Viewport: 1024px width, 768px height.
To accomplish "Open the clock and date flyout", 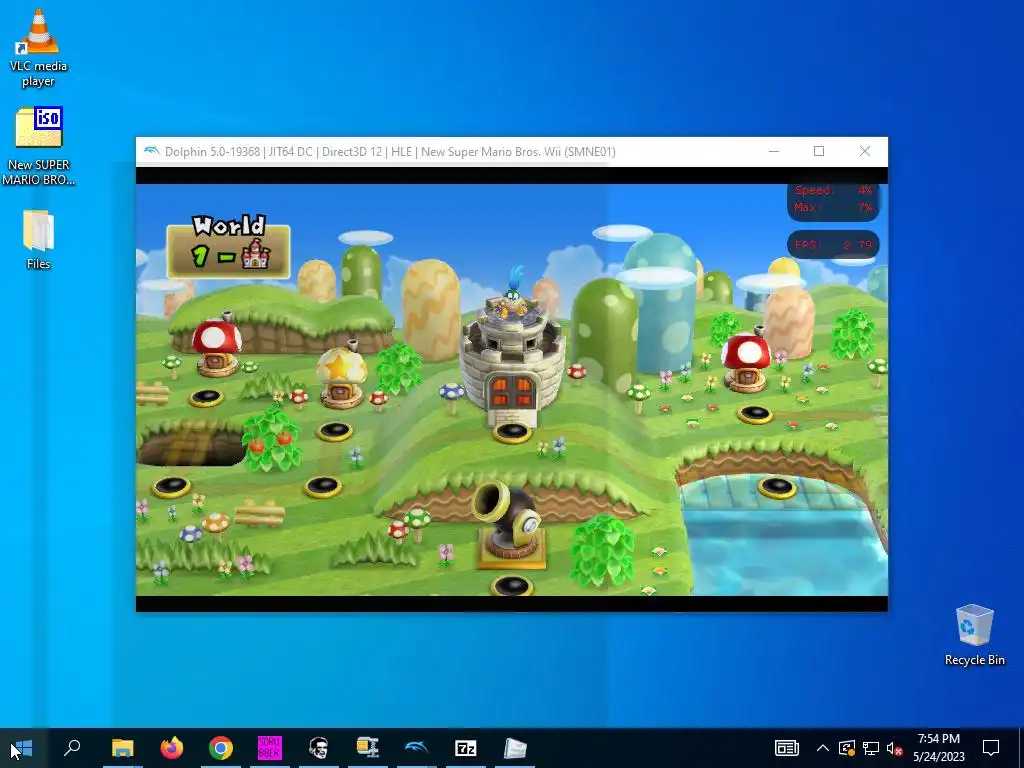I will 938,748.
